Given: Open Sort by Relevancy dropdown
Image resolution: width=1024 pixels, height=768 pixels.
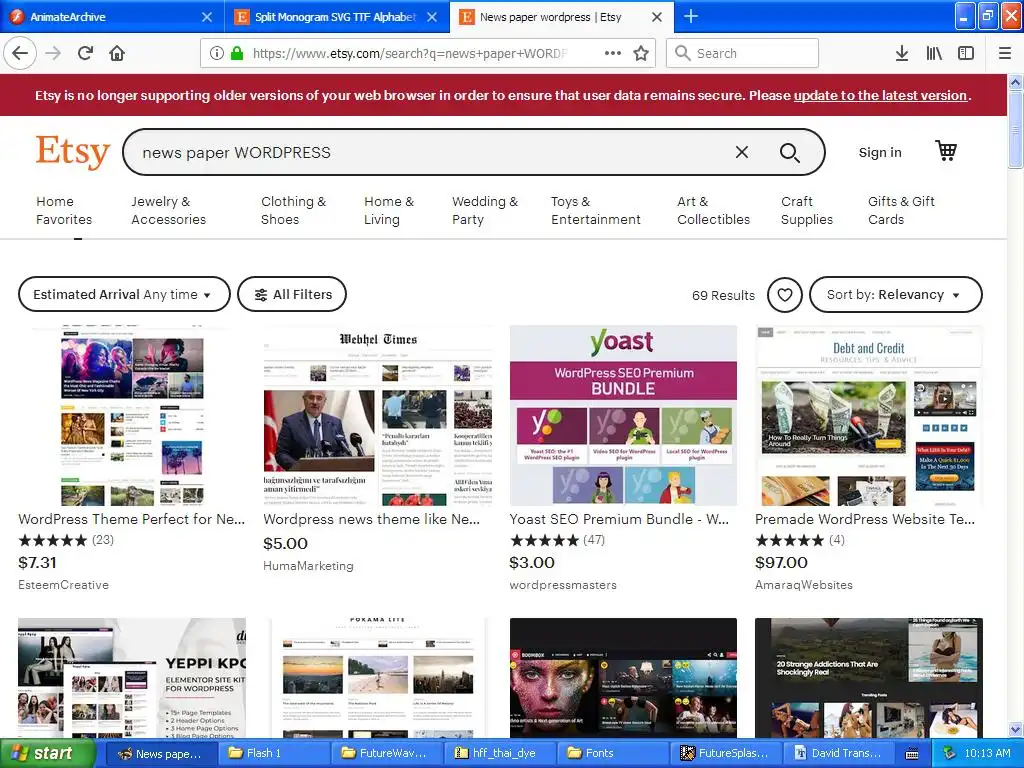Looking at the screenshot, I should coord(895,295).
